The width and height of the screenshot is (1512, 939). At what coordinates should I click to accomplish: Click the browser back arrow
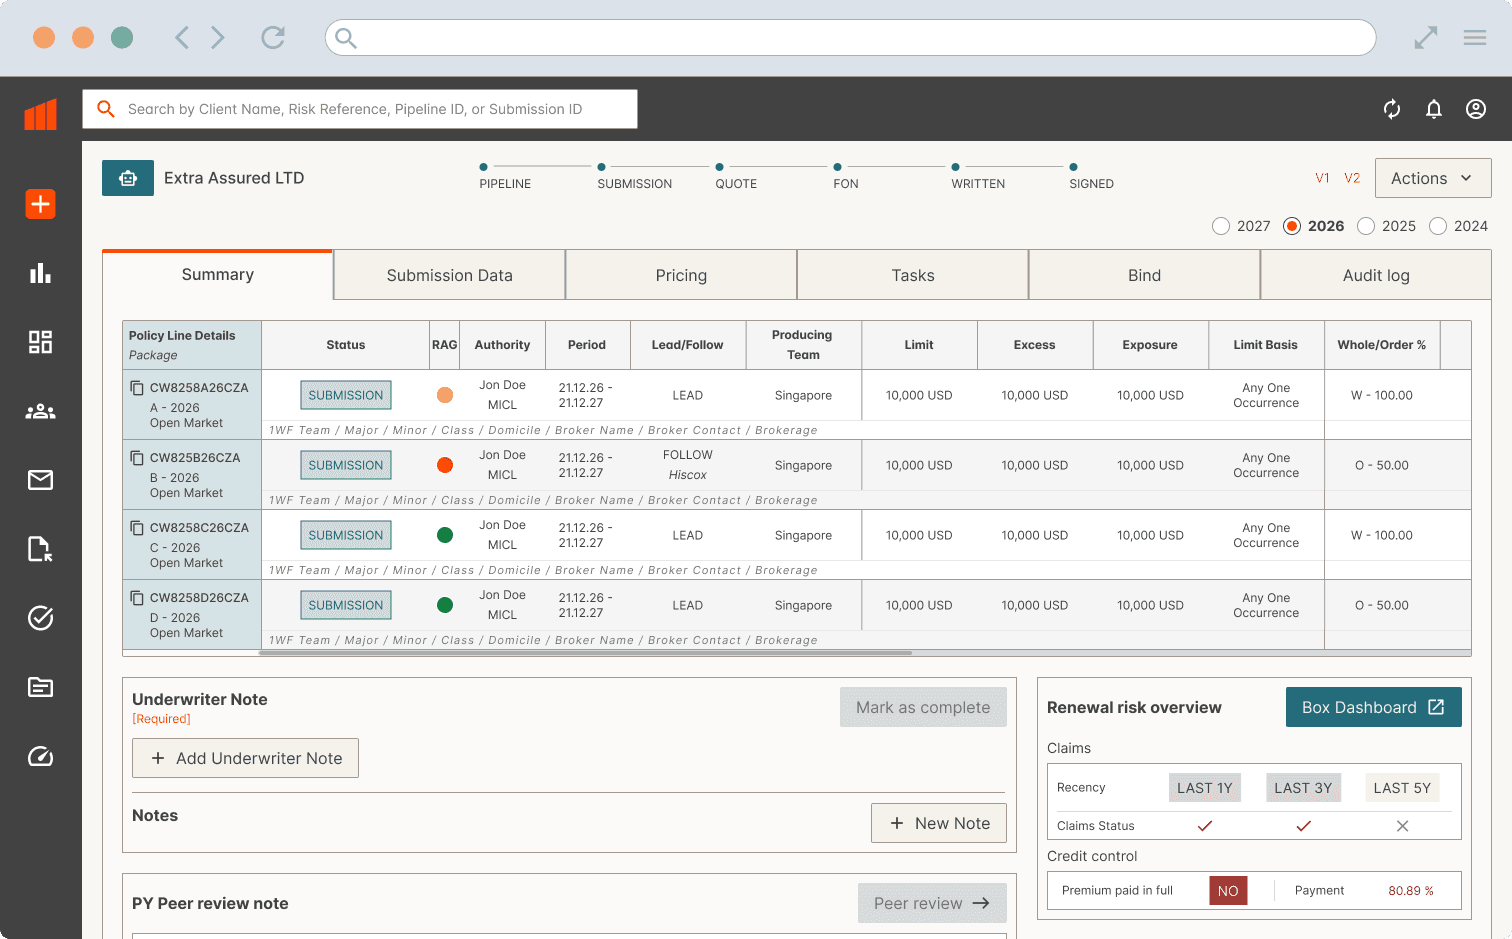[x=181, y=38]
